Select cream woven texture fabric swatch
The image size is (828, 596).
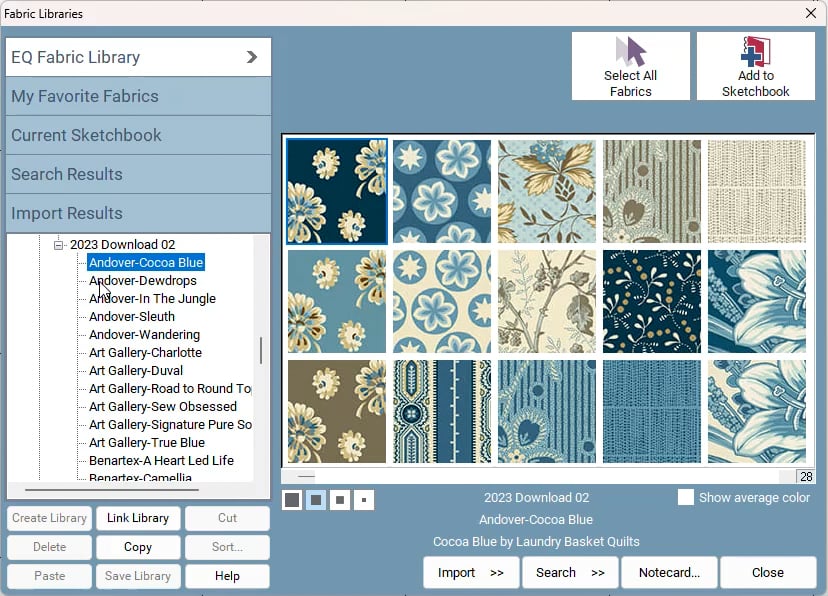pos(757,191)
